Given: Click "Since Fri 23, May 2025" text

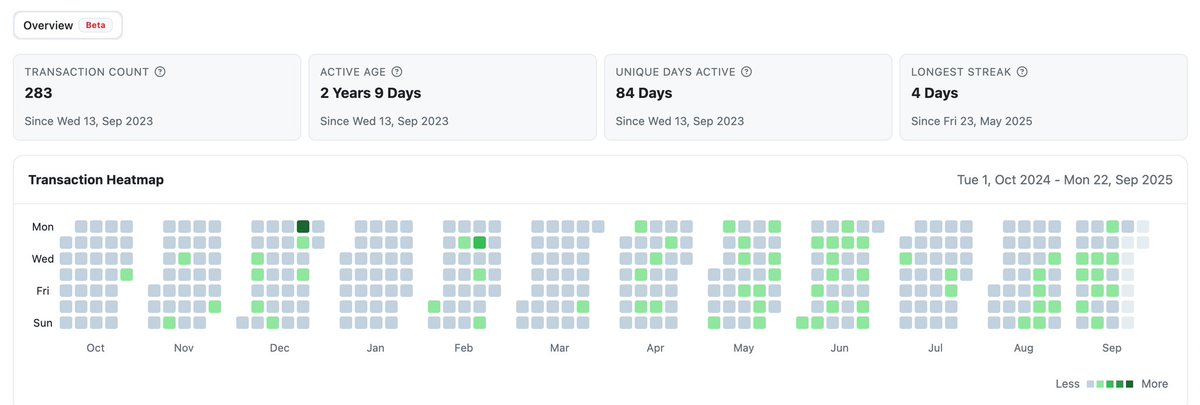Looking at the screenshot, I should coord(971,121).
